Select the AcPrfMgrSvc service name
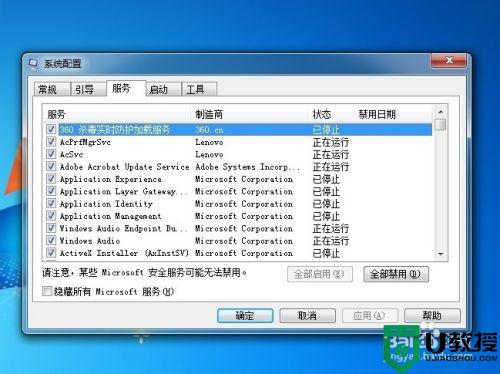The width and height of the screenshot is (500, 374). click(x=85, y=142)
